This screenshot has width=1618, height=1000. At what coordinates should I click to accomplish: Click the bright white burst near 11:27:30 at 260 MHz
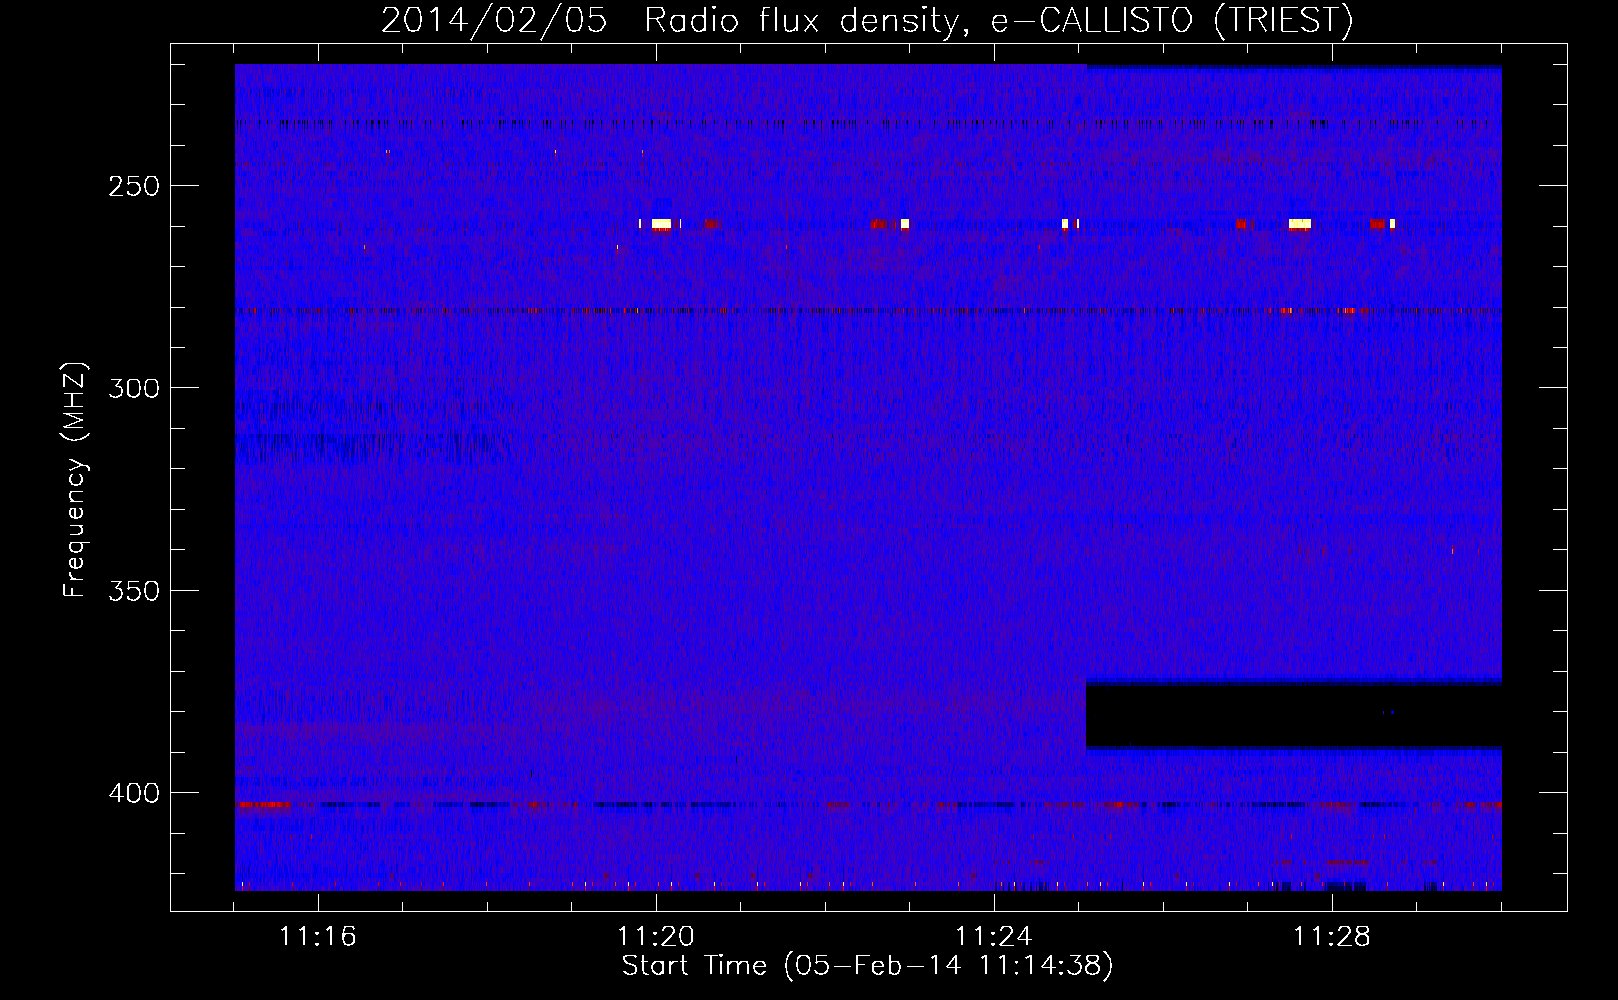(1300, 224)
